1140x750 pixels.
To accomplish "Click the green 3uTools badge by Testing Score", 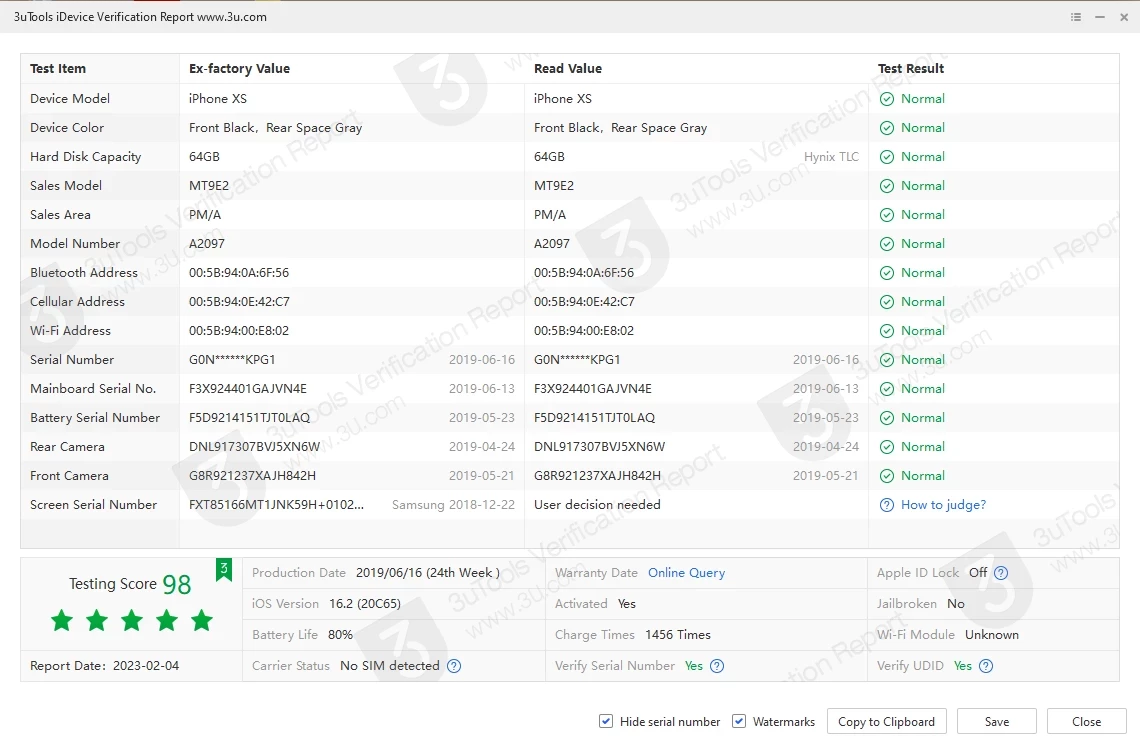I will pos(224,570).
